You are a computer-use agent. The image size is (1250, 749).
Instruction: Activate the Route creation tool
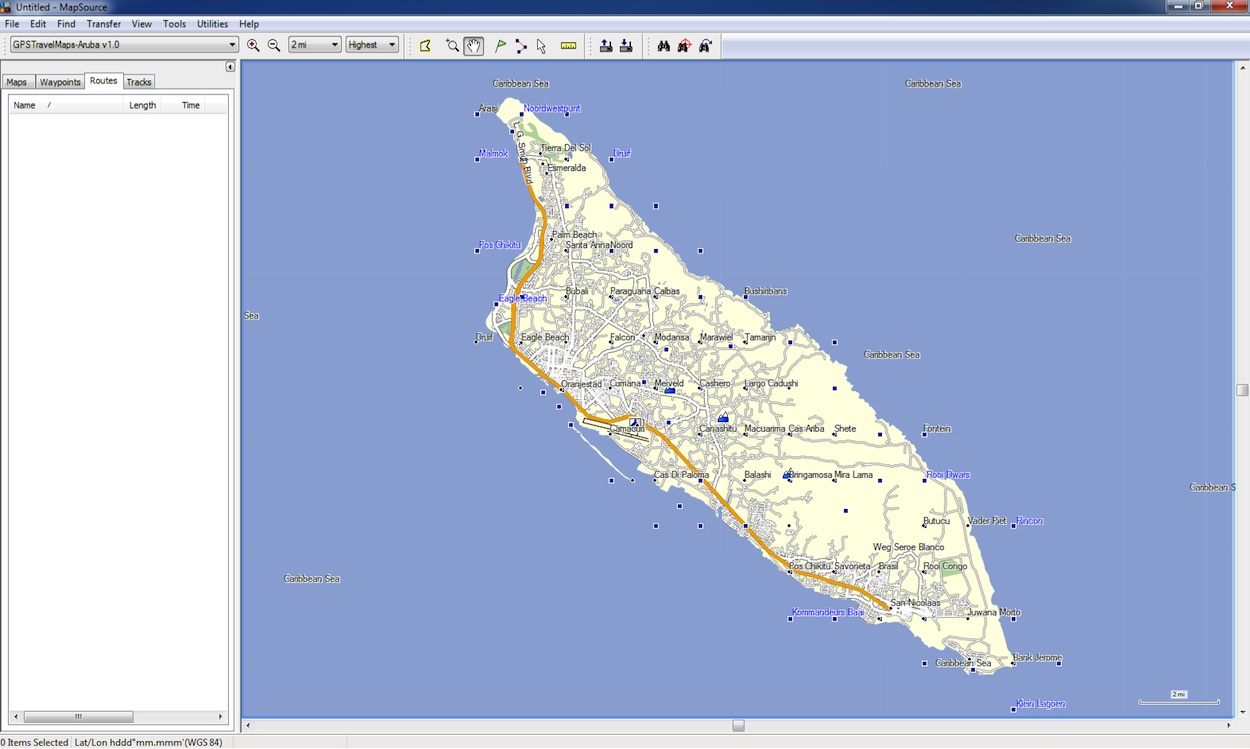coord(521,45)
